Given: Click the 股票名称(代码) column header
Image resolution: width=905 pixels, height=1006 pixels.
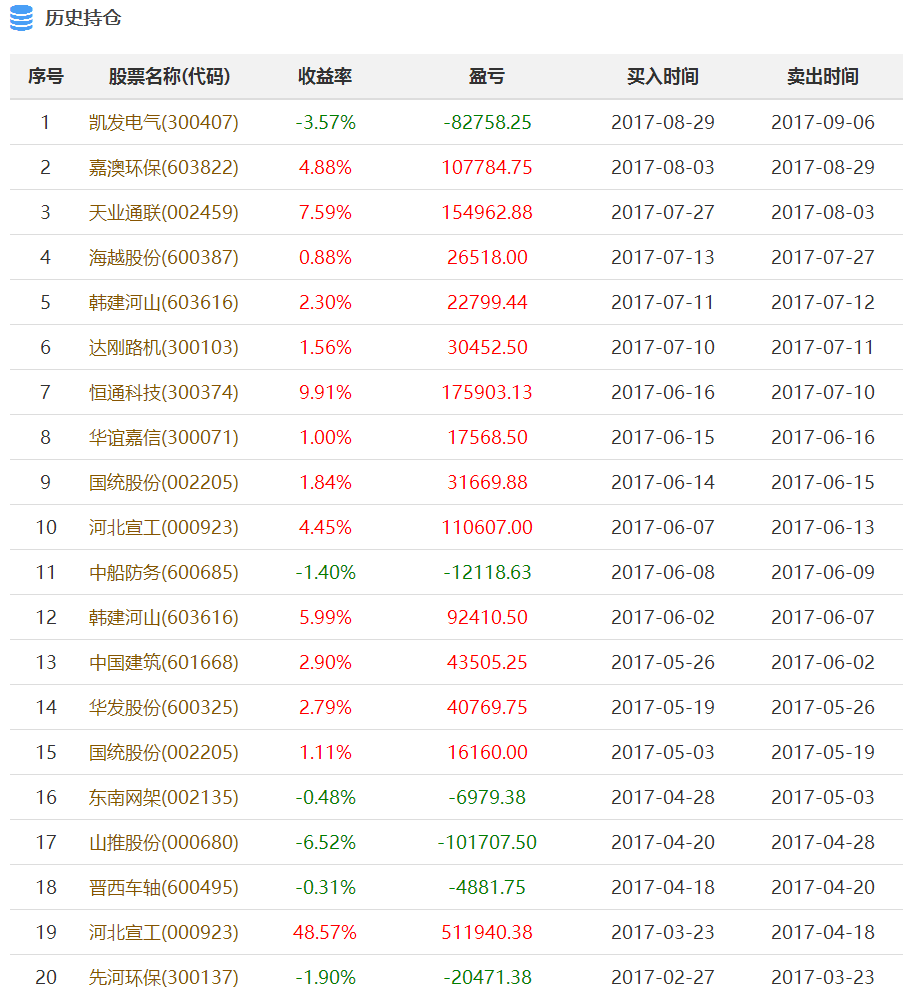Looking at the screenshot, I should click(169, 76).
